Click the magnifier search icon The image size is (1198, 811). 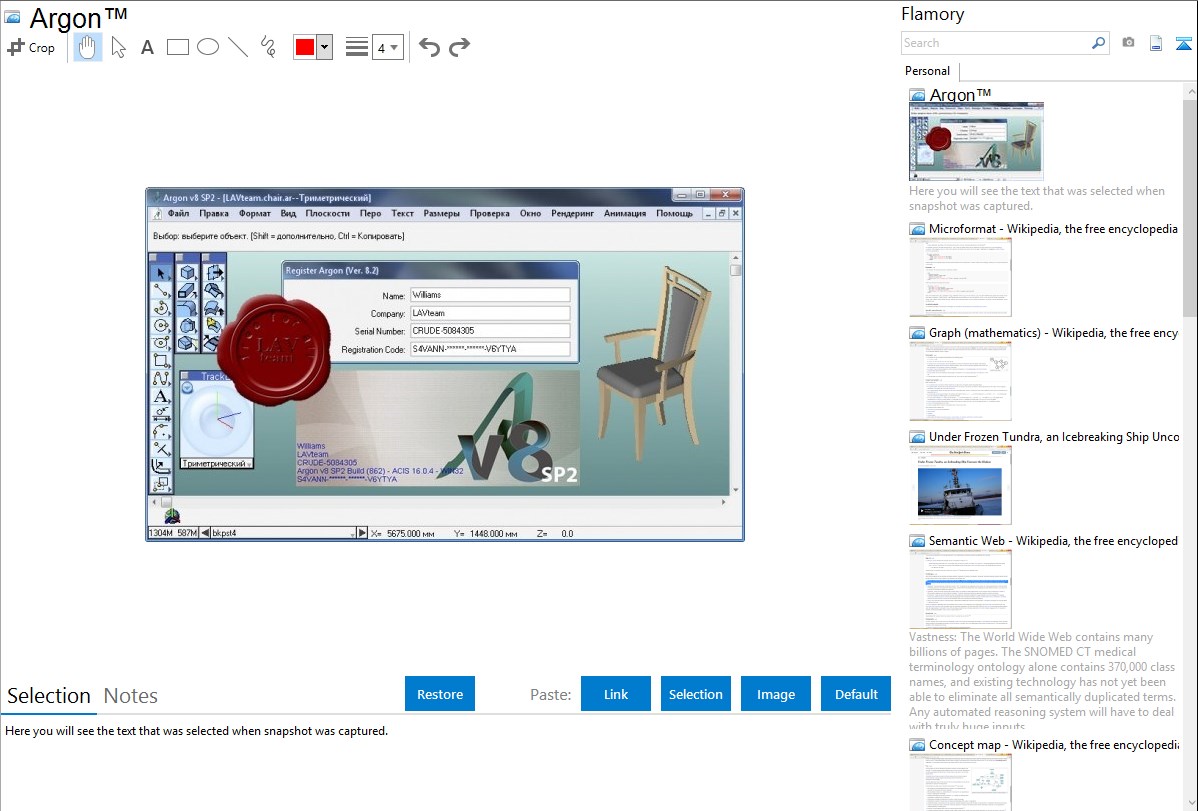[x=1098, y=43]
